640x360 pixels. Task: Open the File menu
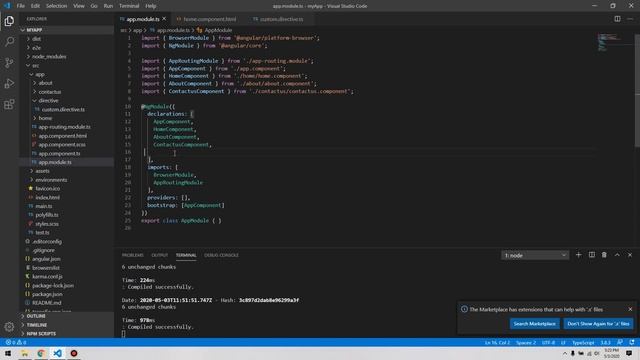point(20,6)
